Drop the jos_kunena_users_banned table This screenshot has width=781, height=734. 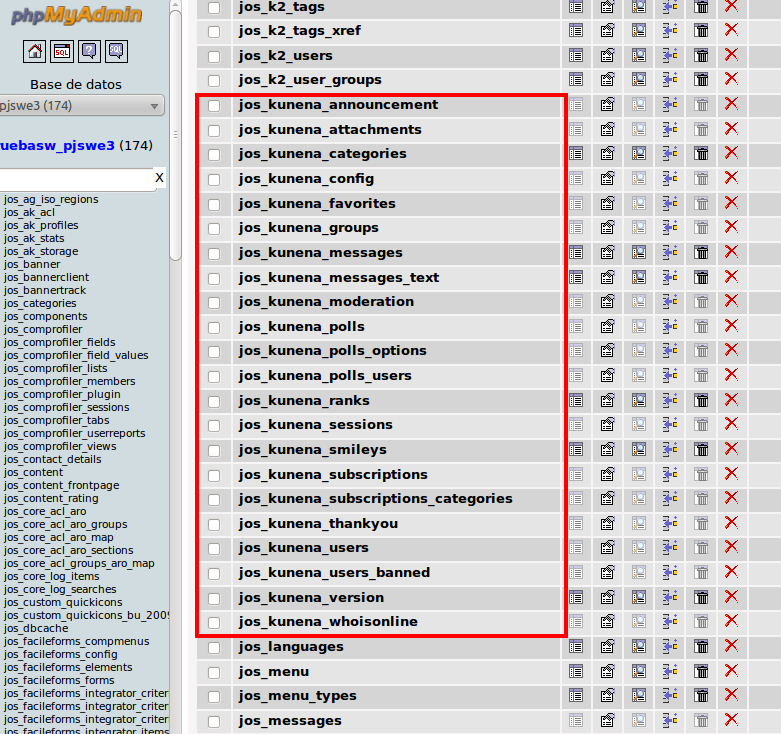pos(731,573)
